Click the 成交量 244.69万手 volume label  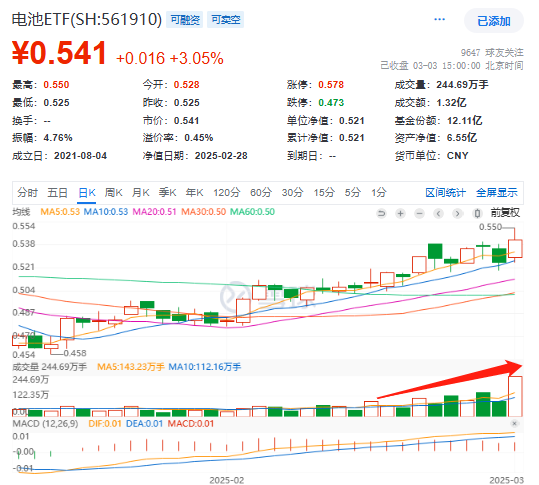click(x=50, y=367)
